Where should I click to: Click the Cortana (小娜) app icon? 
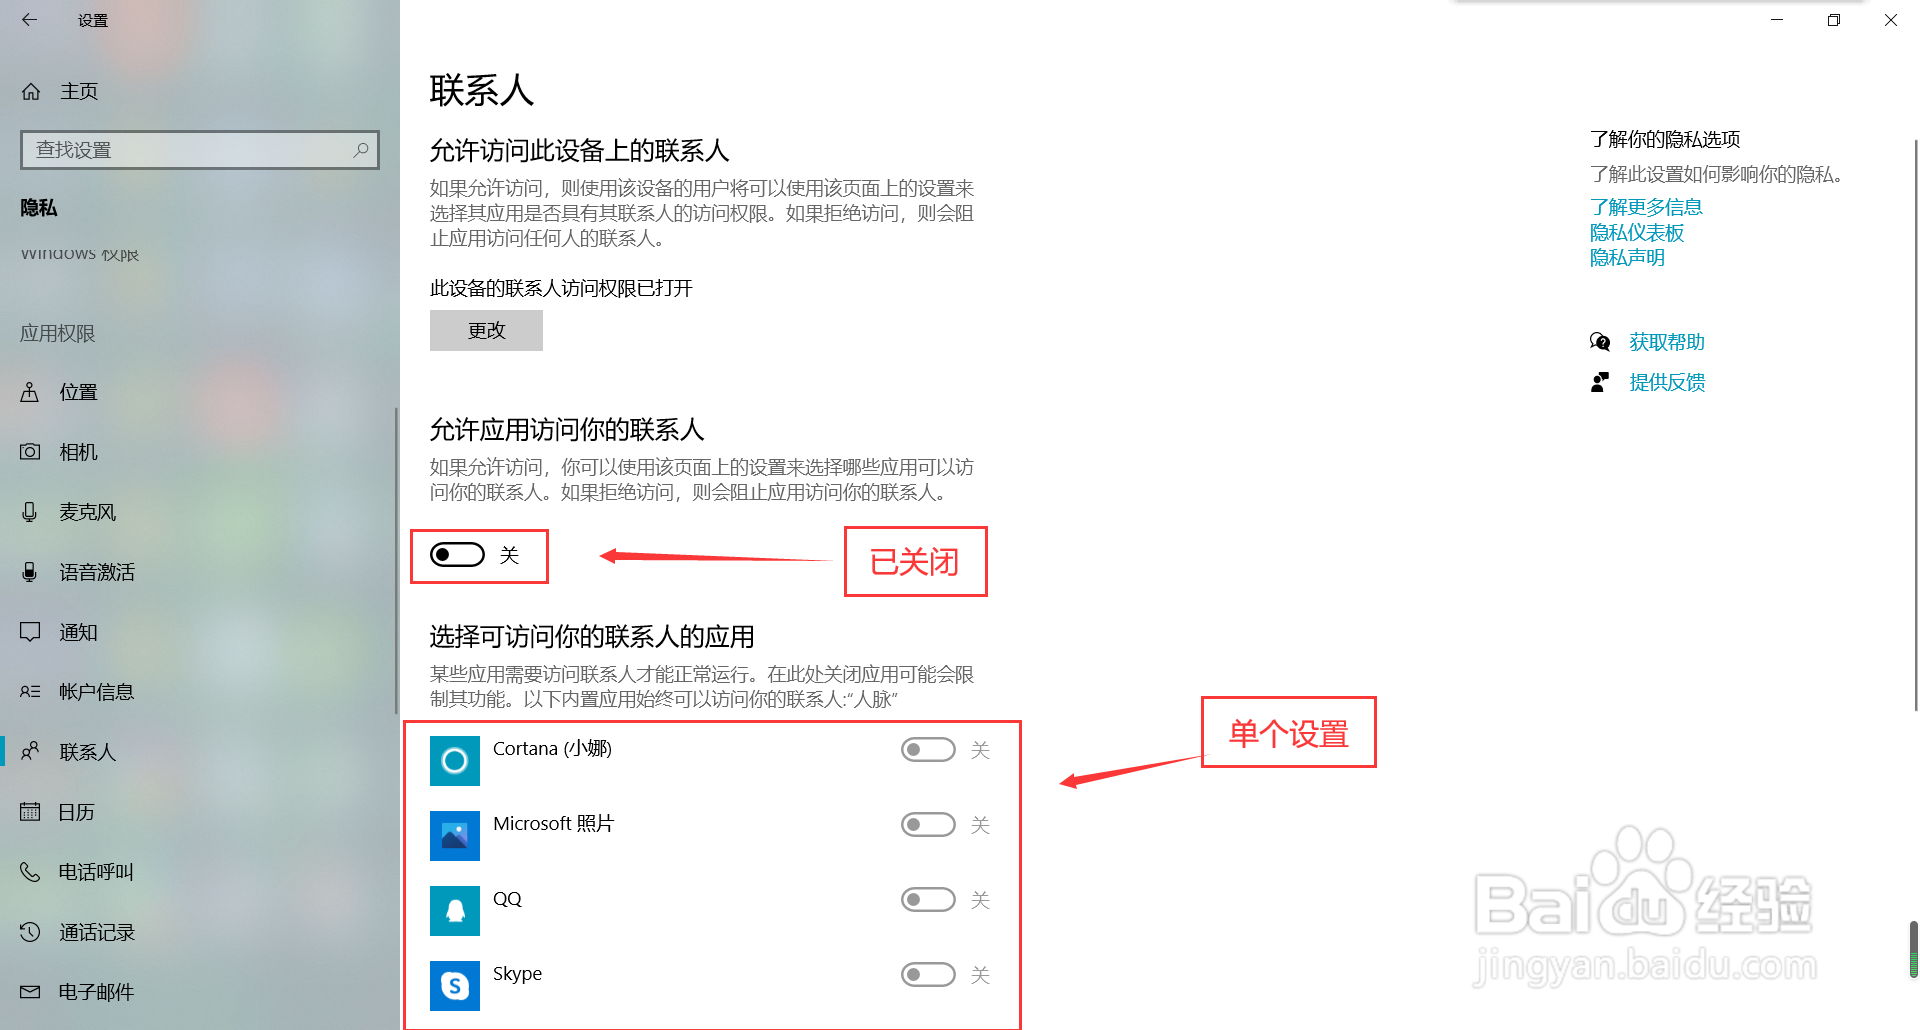(x=455, y=761)
